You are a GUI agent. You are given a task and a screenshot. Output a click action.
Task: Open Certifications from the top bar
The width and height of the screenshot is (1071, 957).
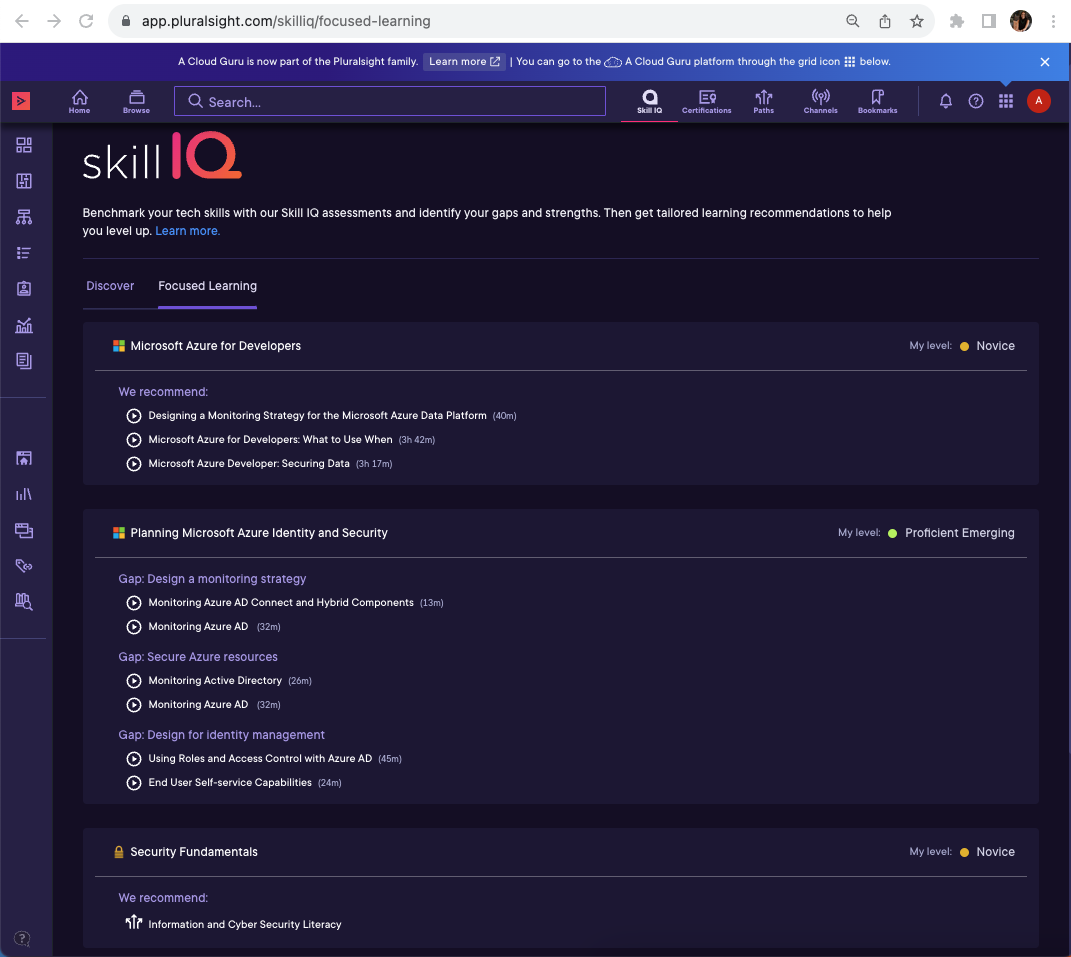pos(706,102)
